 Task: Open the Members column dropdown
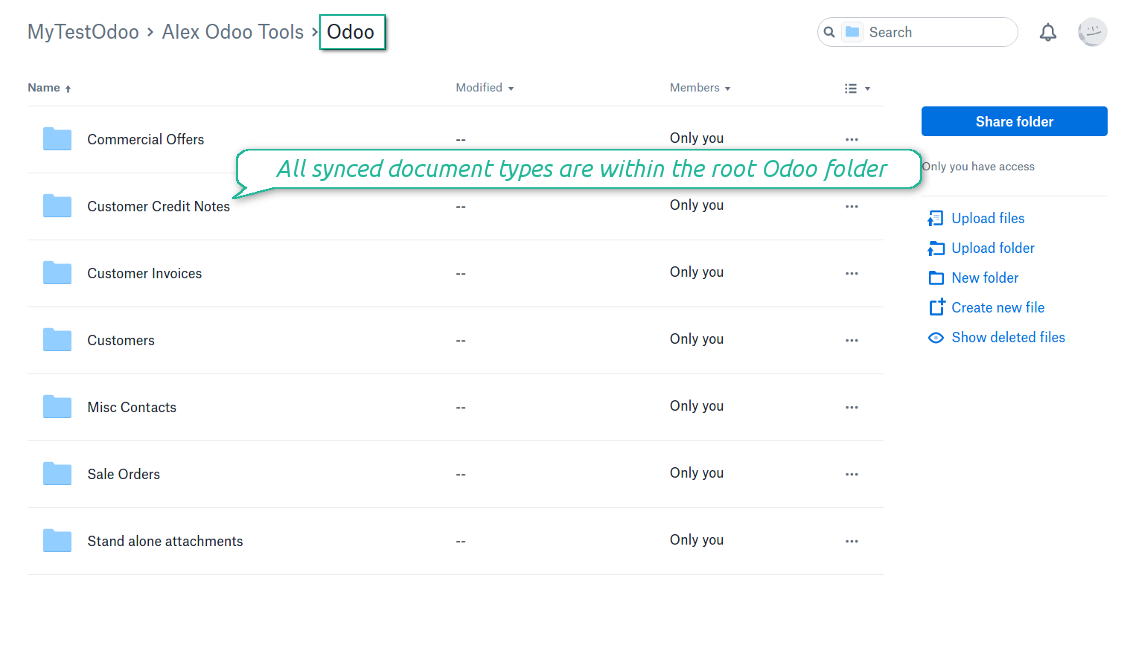coord(700,88)
